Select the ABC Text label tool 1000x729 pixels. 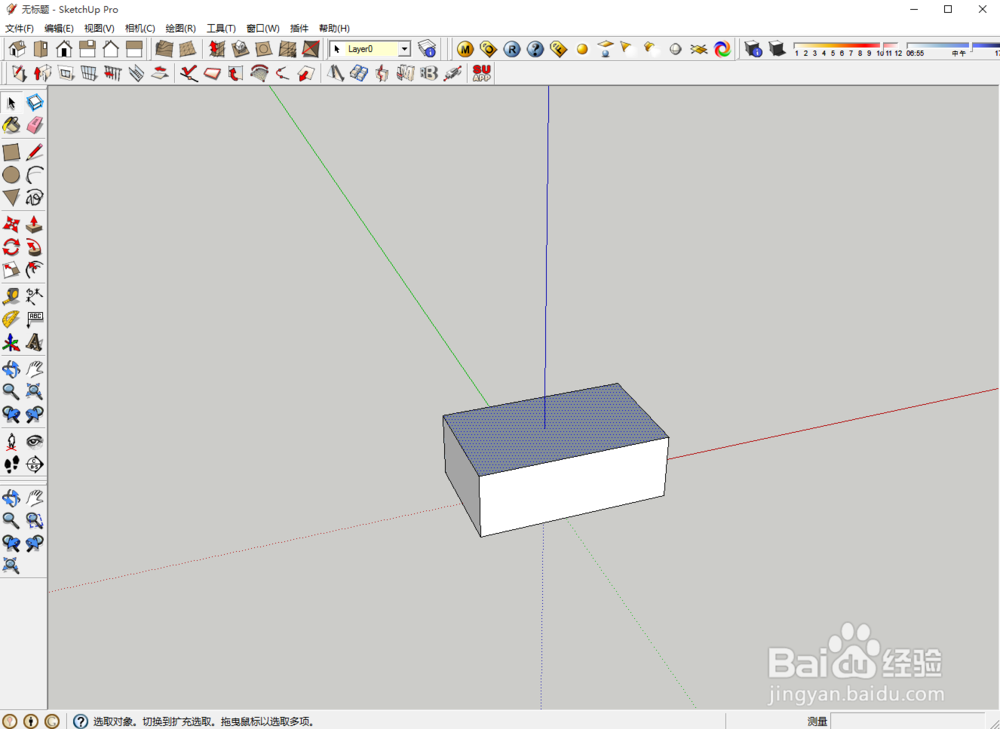(34, 319)
